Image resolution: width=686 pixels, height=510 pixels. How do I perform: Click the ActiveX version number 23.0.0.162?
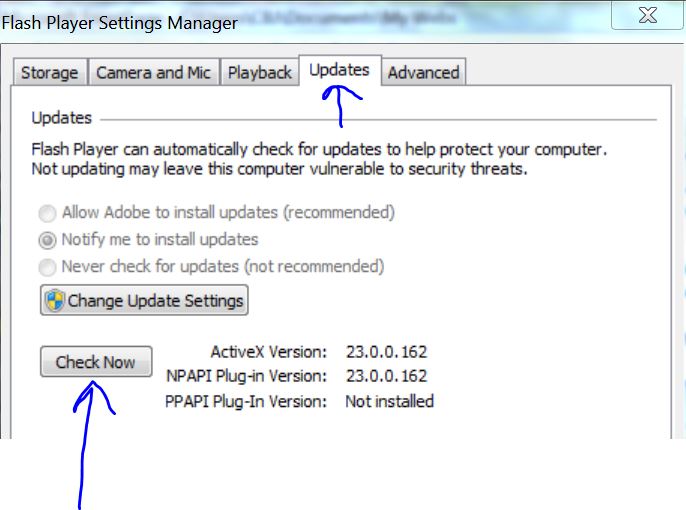386,352
